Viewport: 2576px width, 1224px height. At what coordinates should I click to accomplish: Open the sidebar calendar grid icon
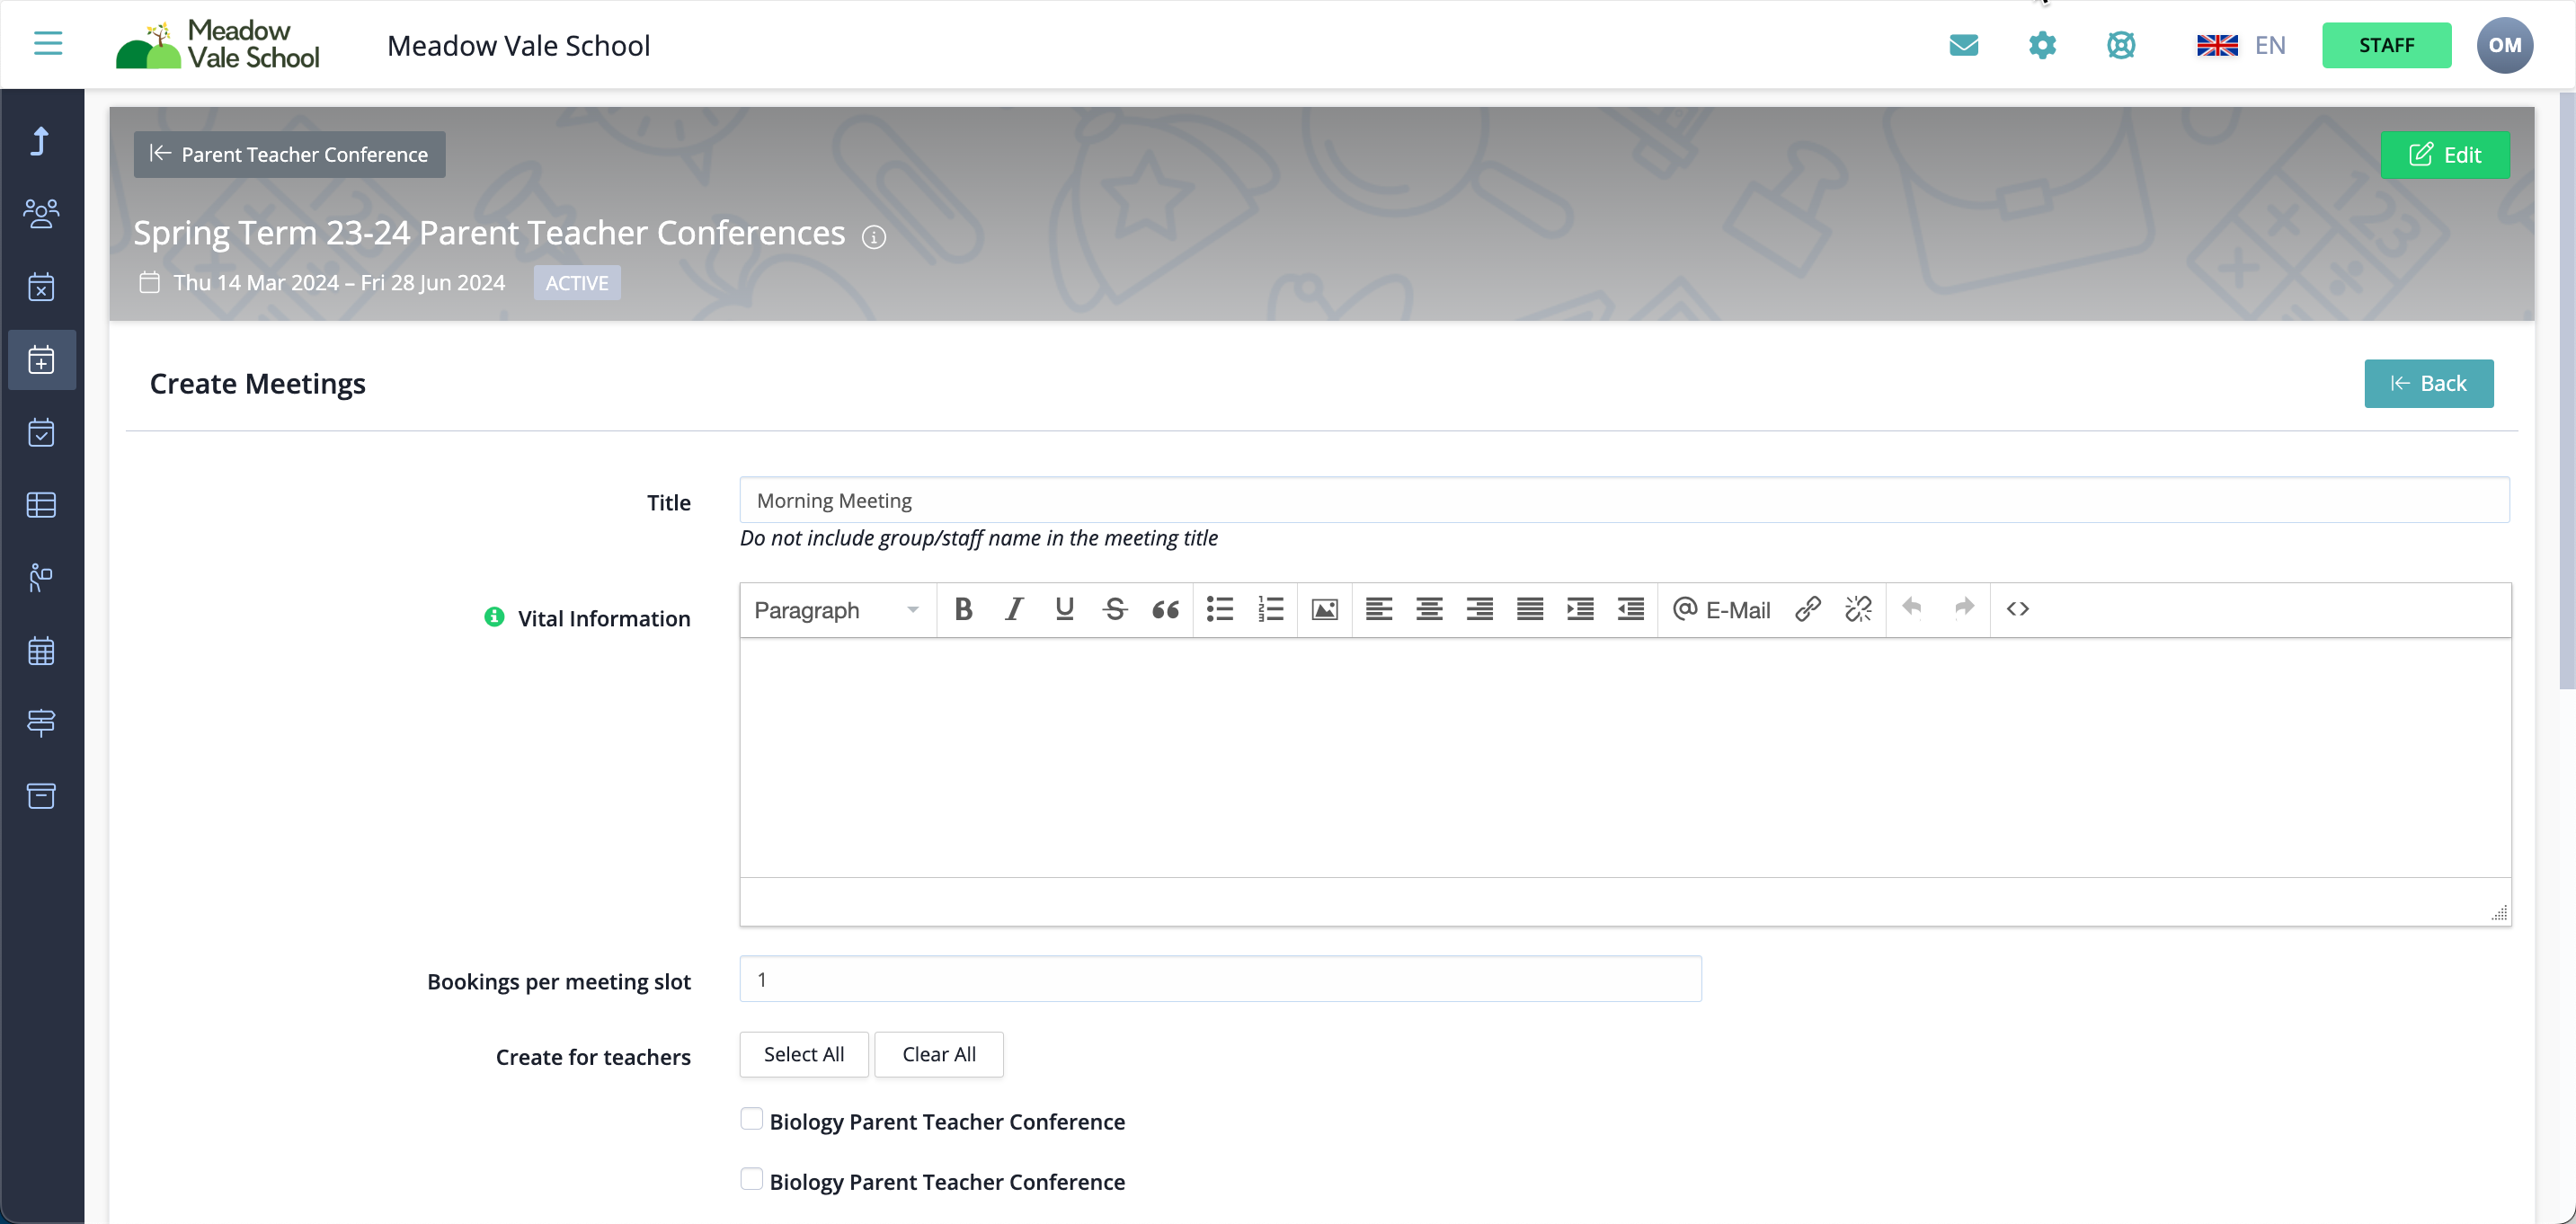41,651
